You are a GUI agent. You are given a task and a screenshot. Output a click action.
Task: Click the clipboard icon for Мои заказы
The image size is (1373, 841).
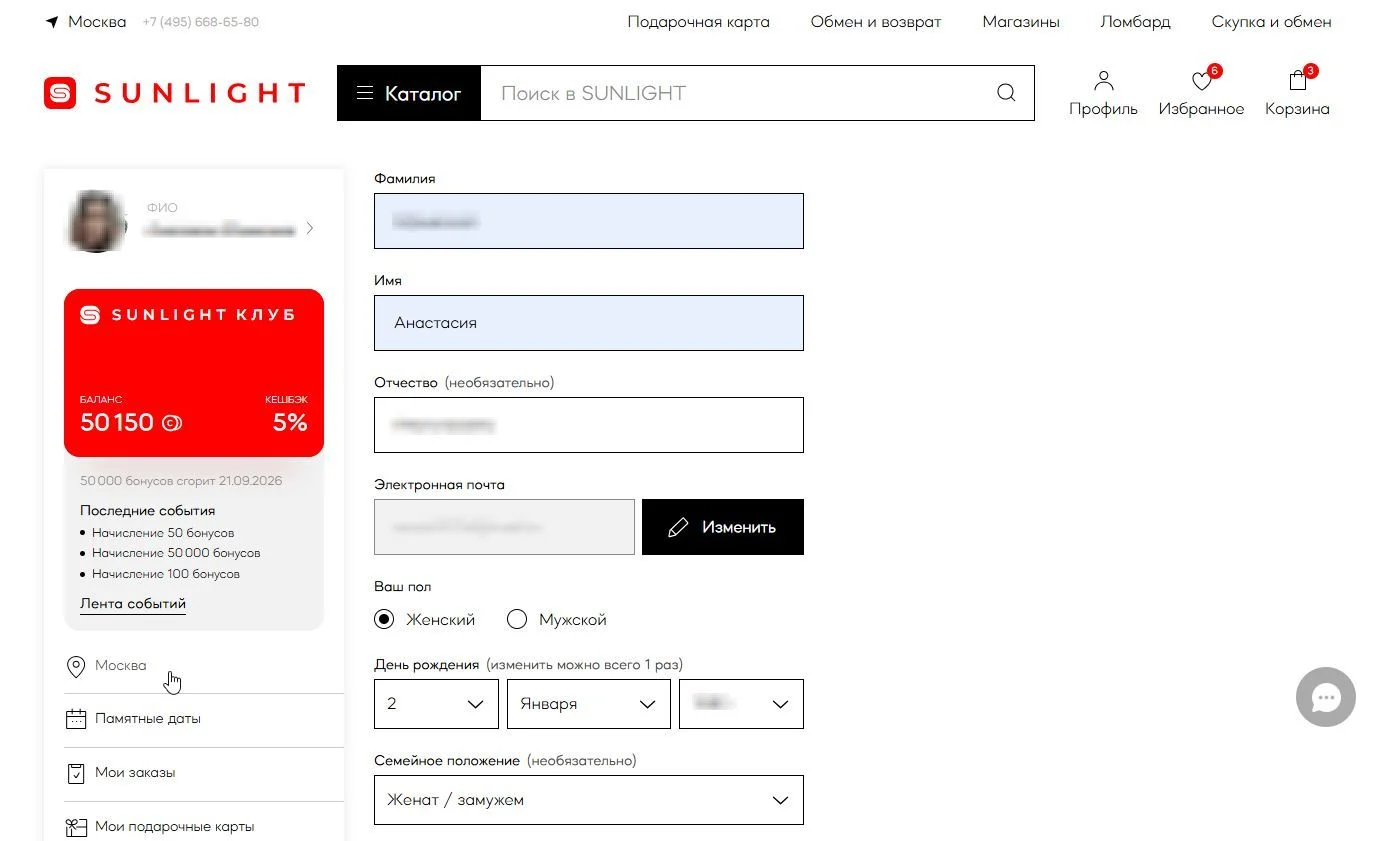point(75,773)
